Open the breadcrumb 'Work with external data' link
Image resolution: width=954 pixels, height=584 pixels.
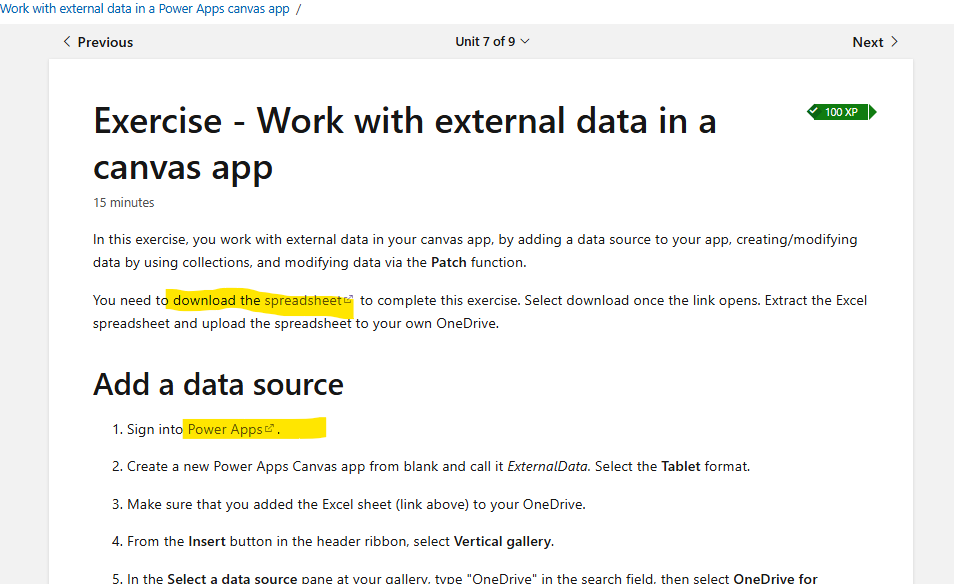(143, 8)
